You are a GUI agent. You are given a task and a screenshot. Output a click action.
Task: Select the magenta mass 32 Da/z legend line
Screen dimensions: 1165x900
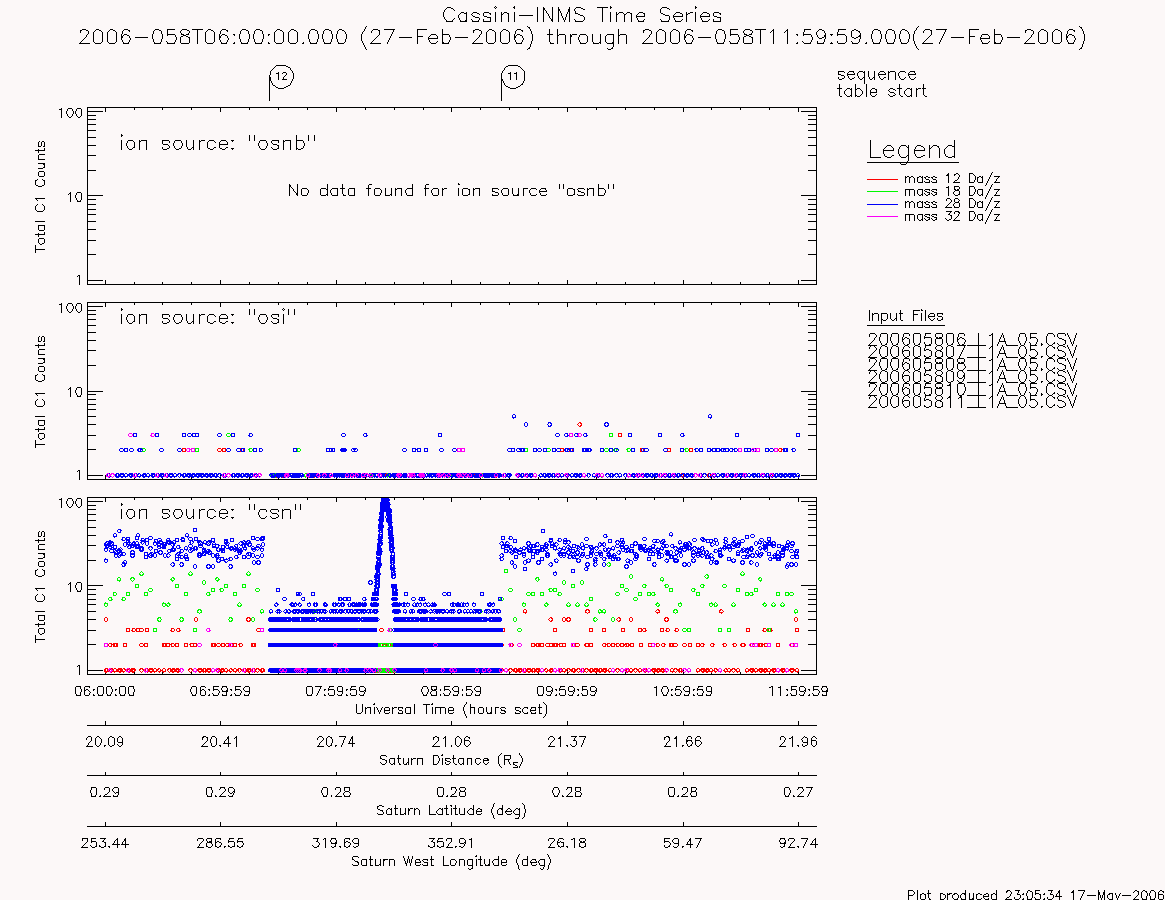pos(883,216)
